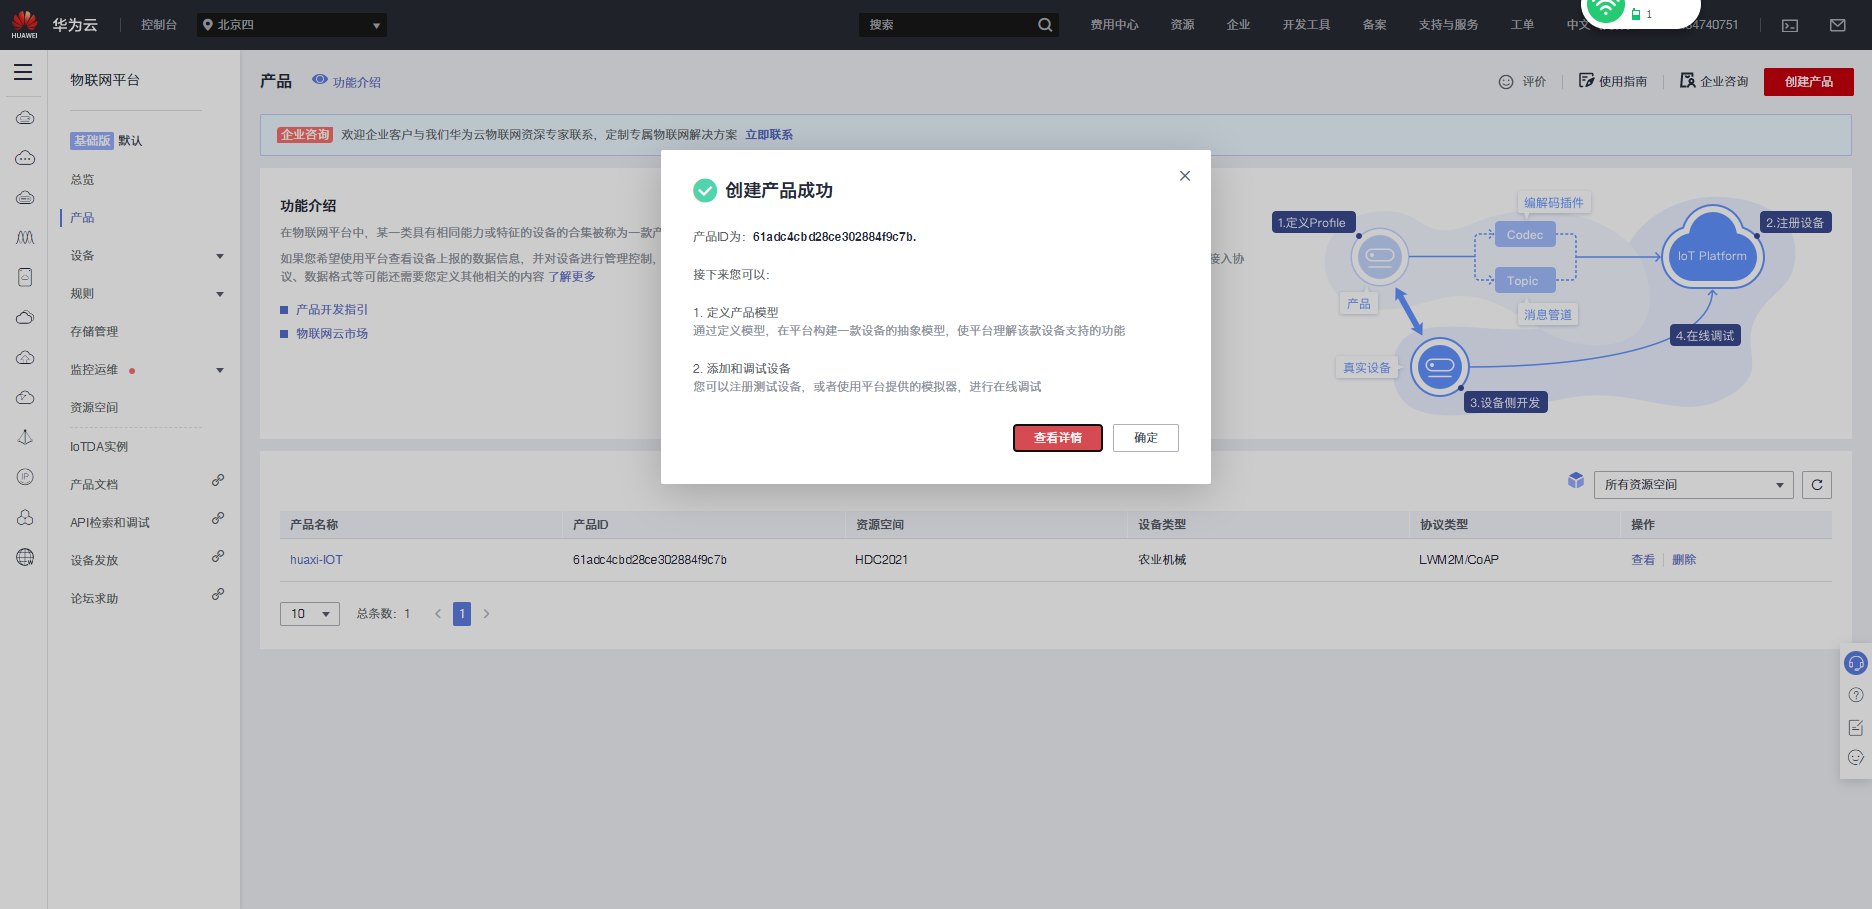Image resolution: width=1872 pixels, height=909 pixels.
Task: Open 开发工具 in top navigation
Action: [1306, 25]
